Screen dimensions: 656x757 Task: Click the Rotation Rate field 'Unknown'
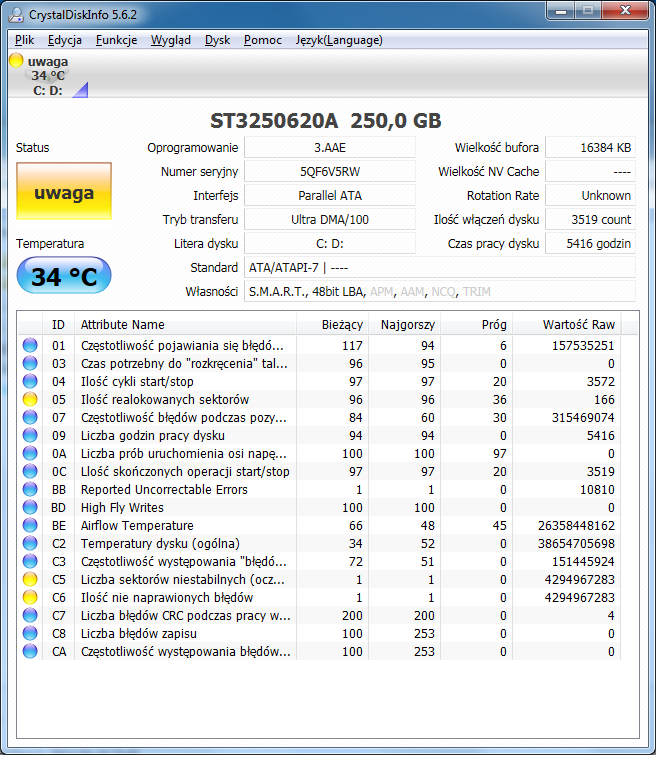click(590, 196)
